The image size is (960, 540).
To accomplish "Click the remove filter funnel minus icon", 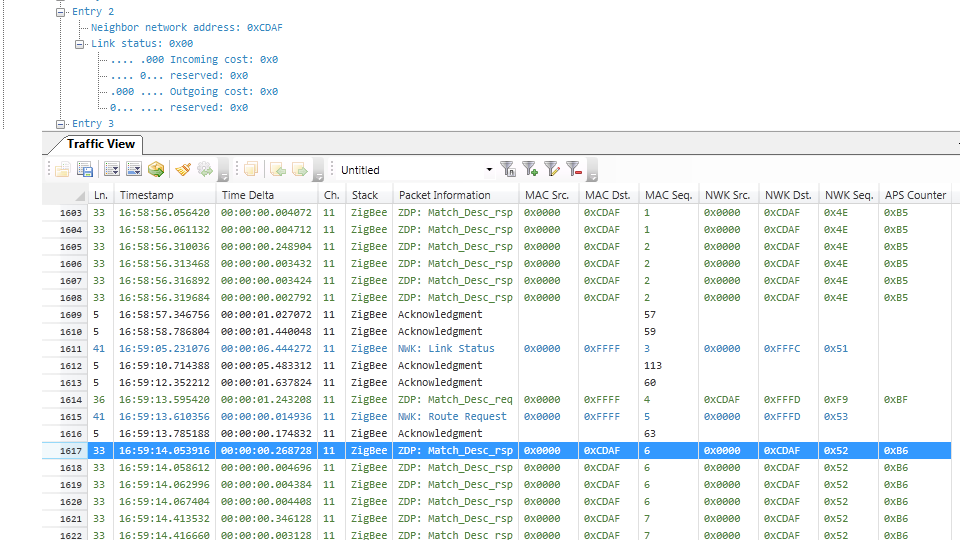I will tap(574, 170).
